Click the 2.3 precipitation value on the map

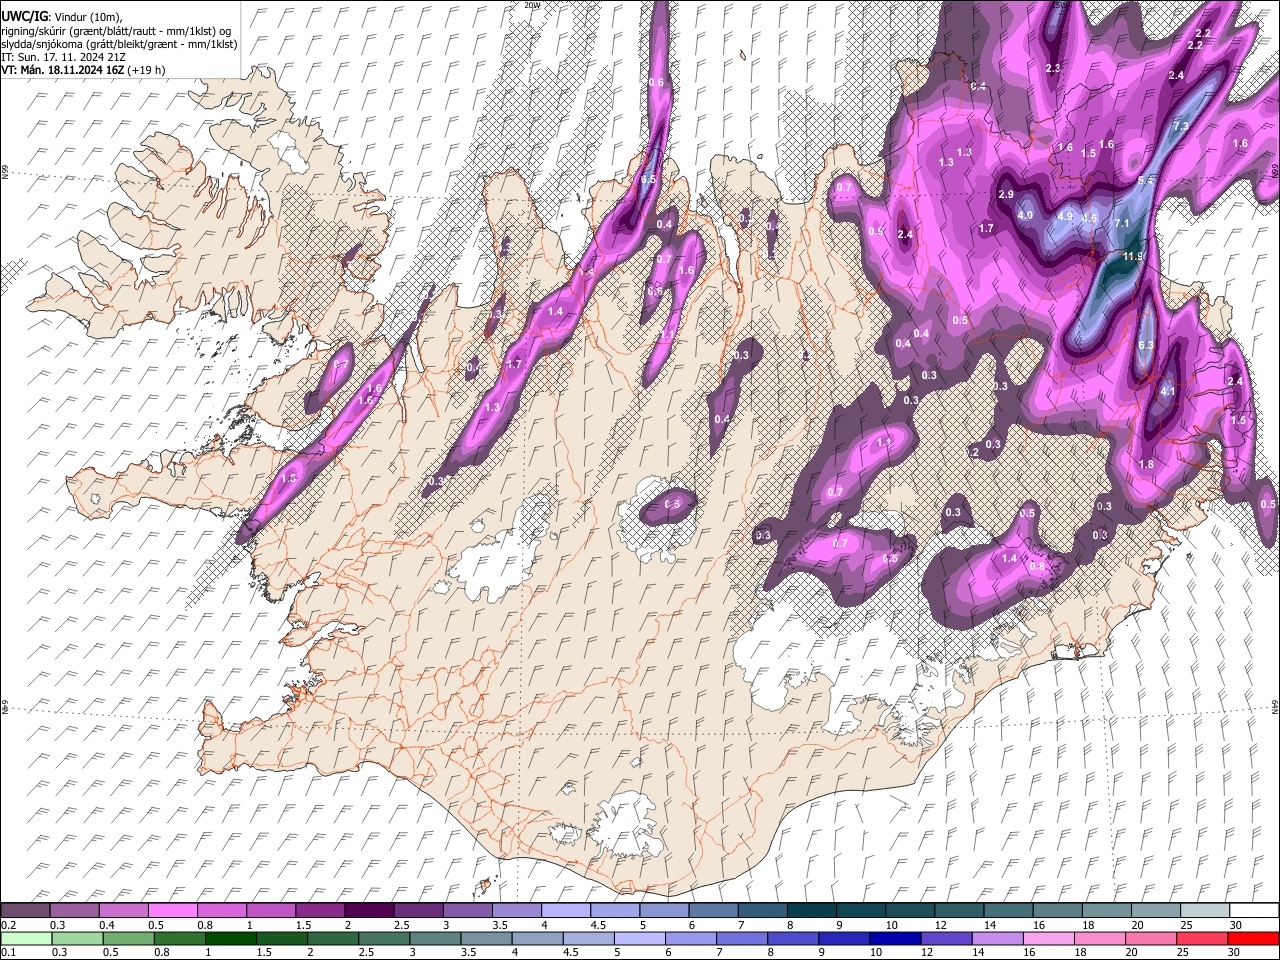click(1052, 68)
